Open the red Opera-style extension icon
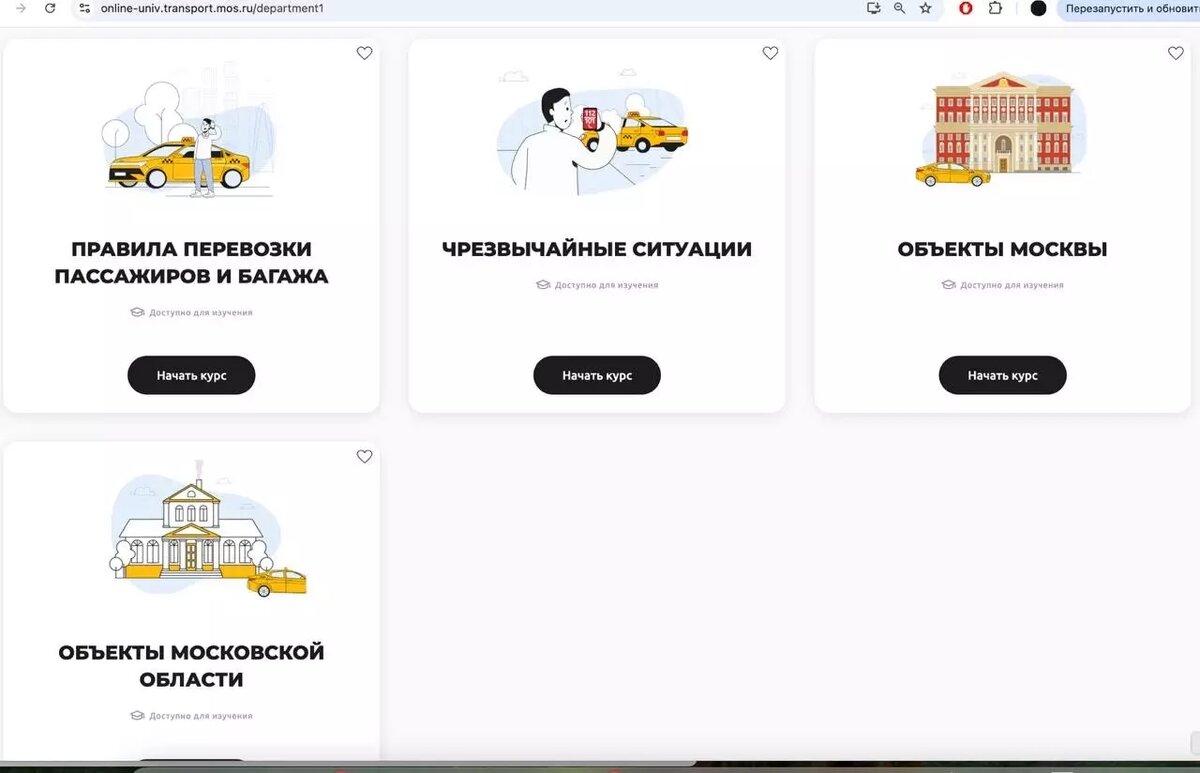Image resolution: width=1200 pixels, height=773 pixels. click(966, 8)
